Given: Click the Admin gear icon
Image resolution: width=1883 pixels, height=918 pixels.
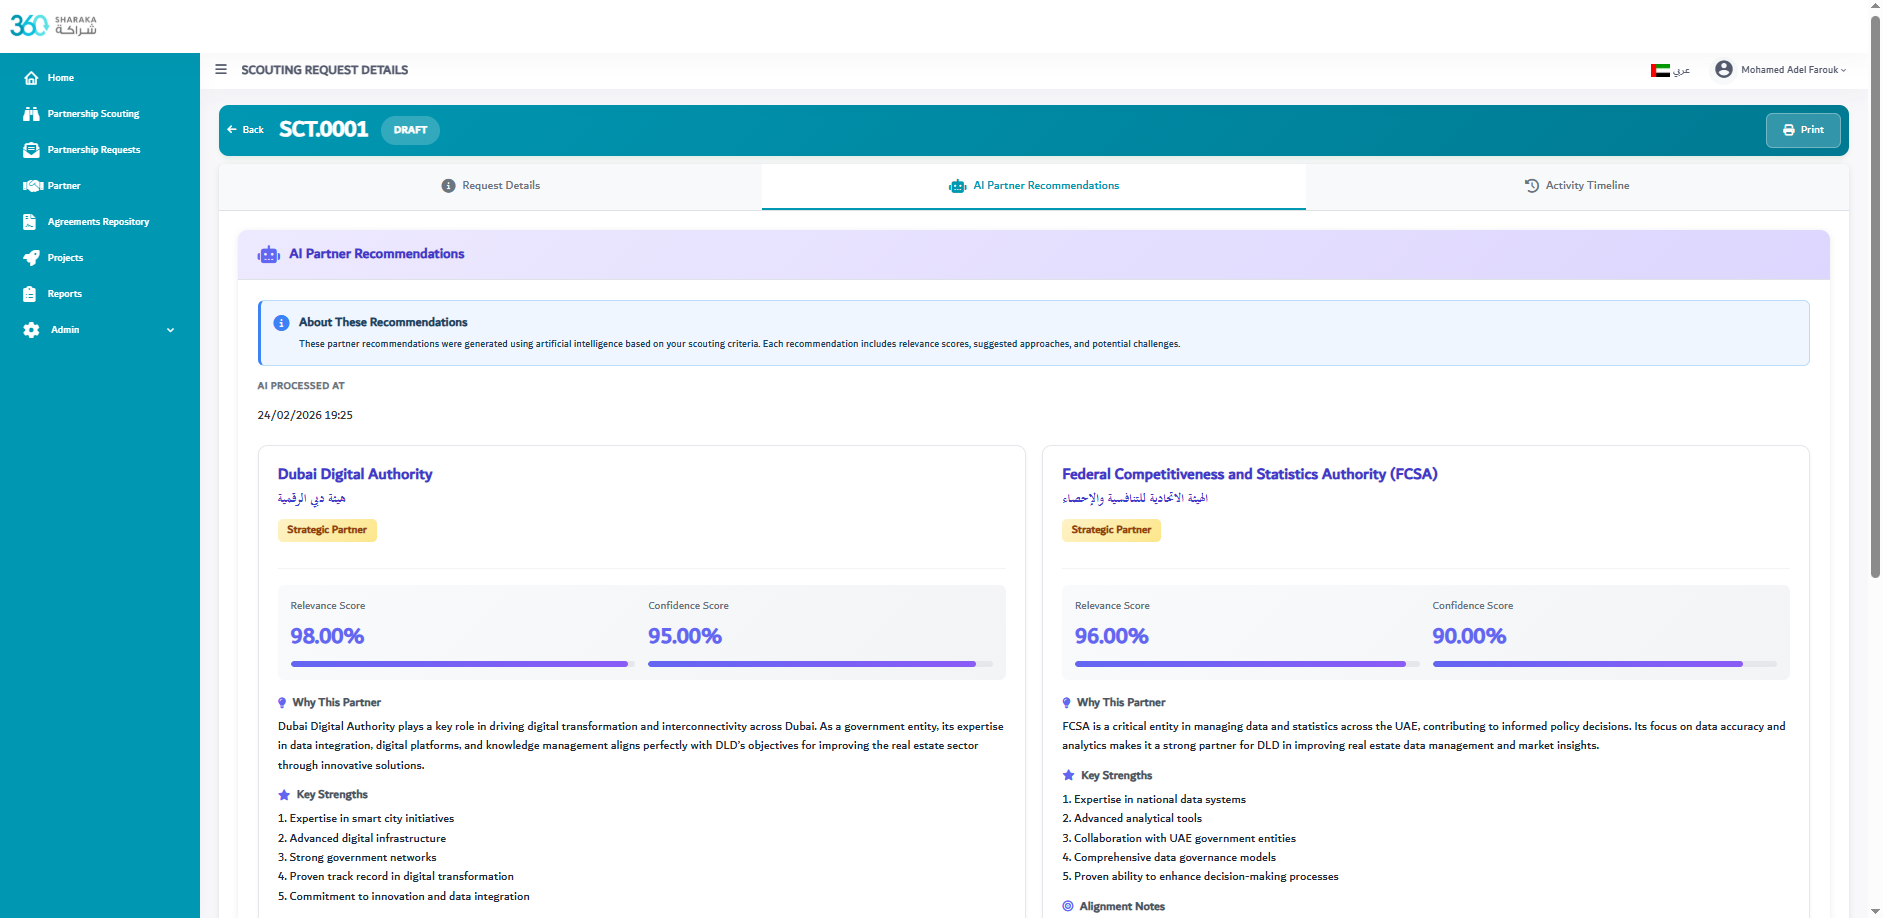Looking at the screenshot, I should point(31,330).
